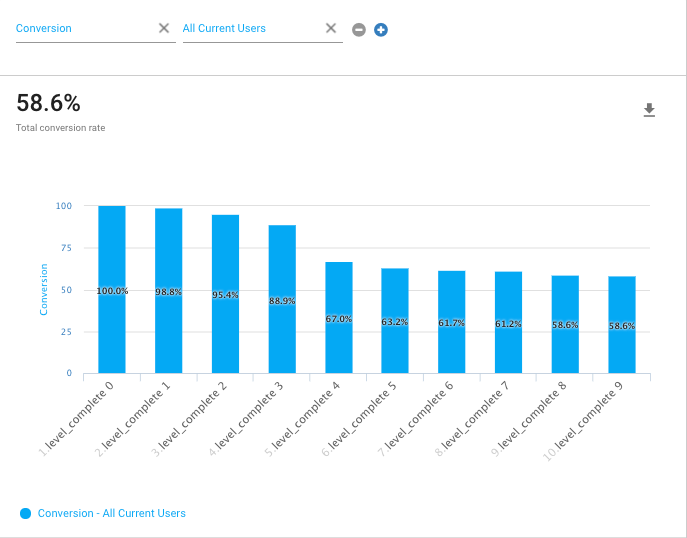
Task: Download the conversion chart data
Action: pyautogui.click(x=649, y=110)
